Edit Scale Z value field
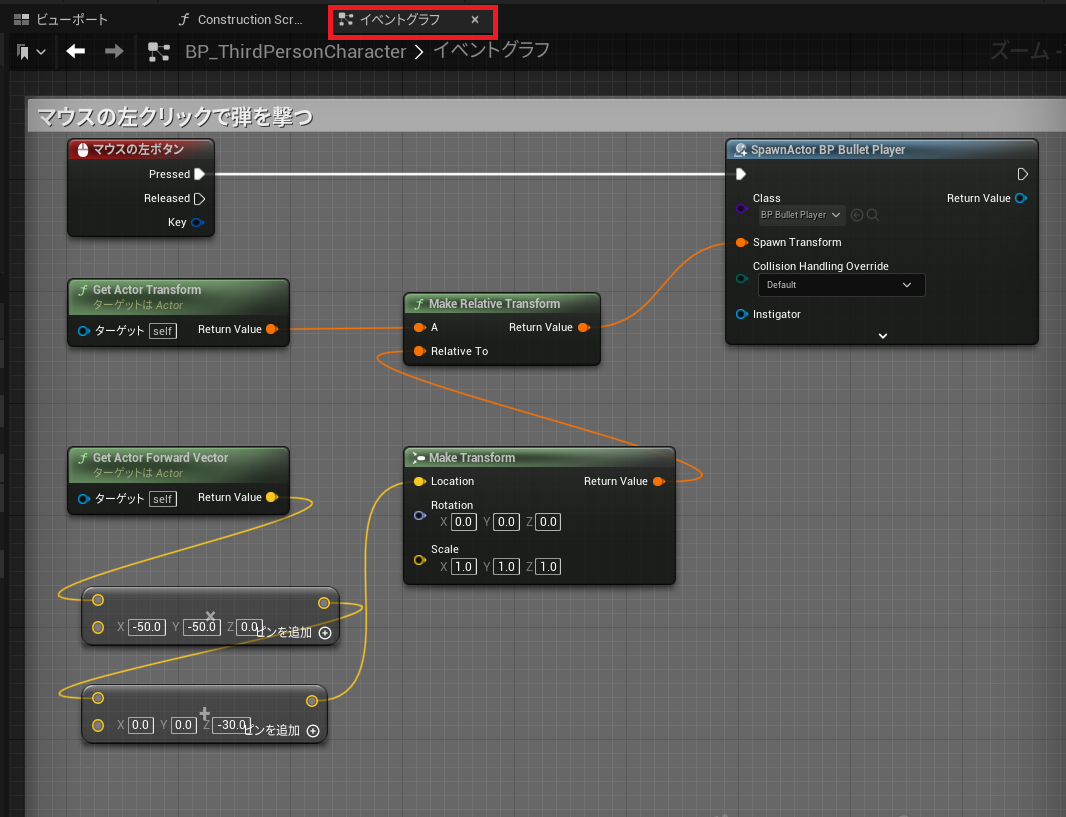 pyautogui.click(x=549, y=567)
